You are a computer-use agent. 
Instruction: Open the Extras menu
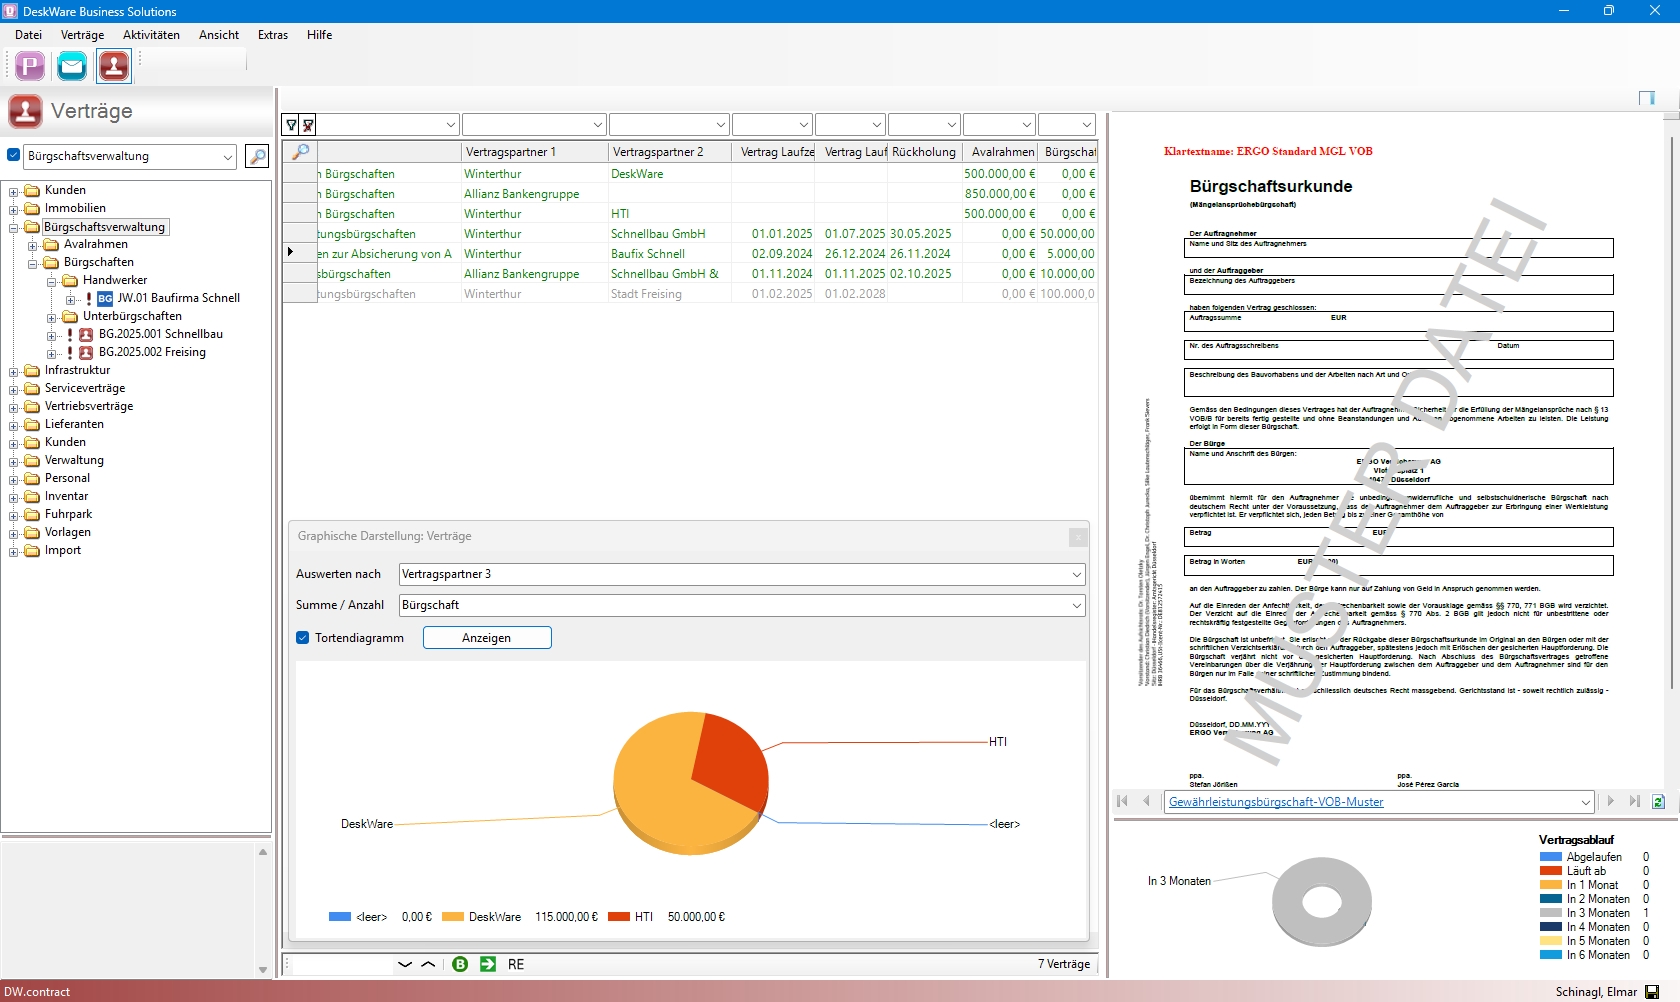tap(273, 35)
